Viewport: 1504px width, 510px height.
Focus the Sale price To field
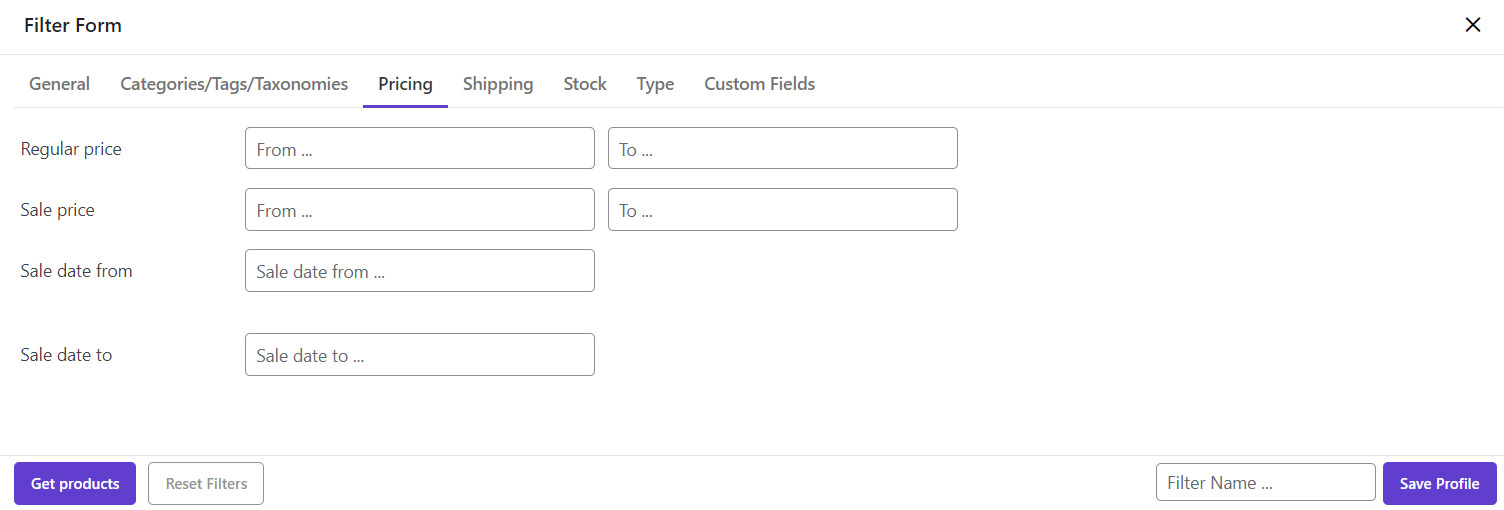782,210
